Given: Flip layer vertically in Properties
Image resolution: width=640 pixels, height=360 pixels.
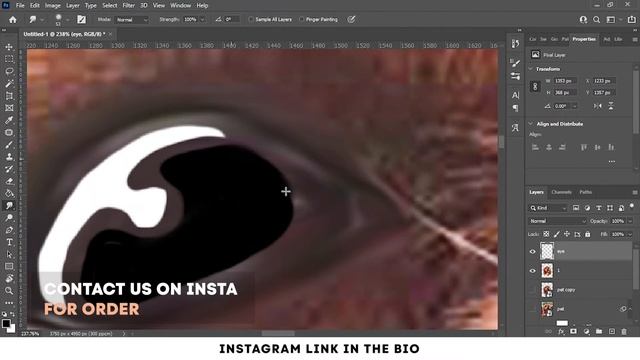Looking at the screenshot, I should click(611, 106).
